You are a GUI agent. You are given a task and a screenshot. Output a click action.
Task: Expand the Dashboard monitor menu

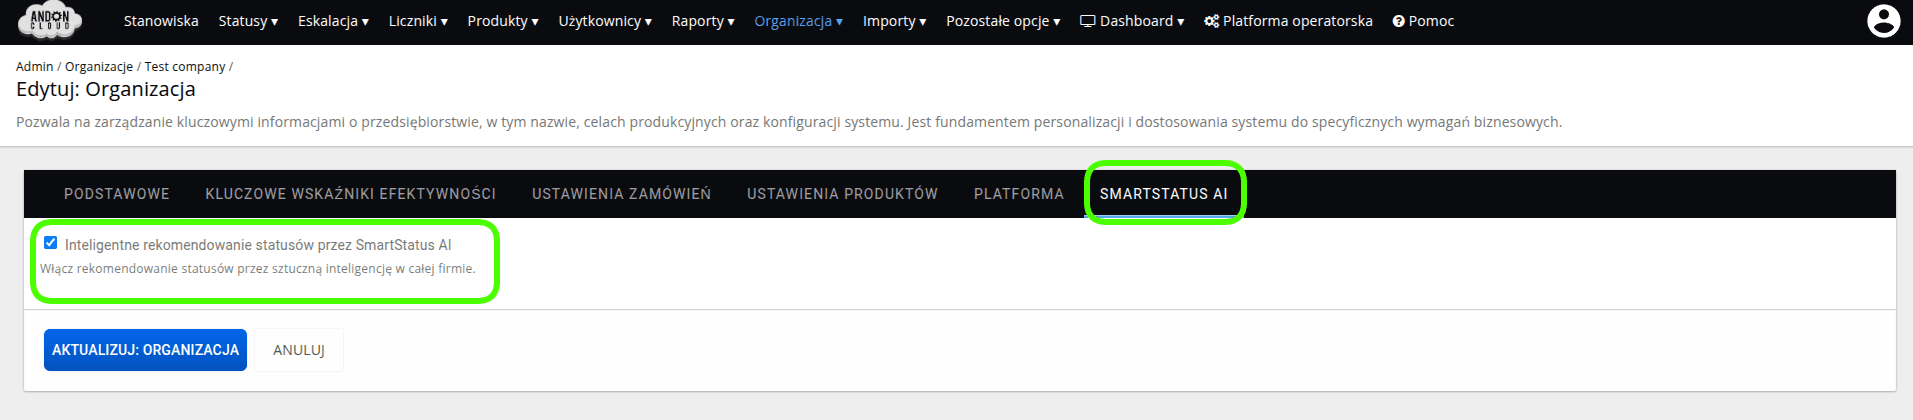[x=1132, y=21]
